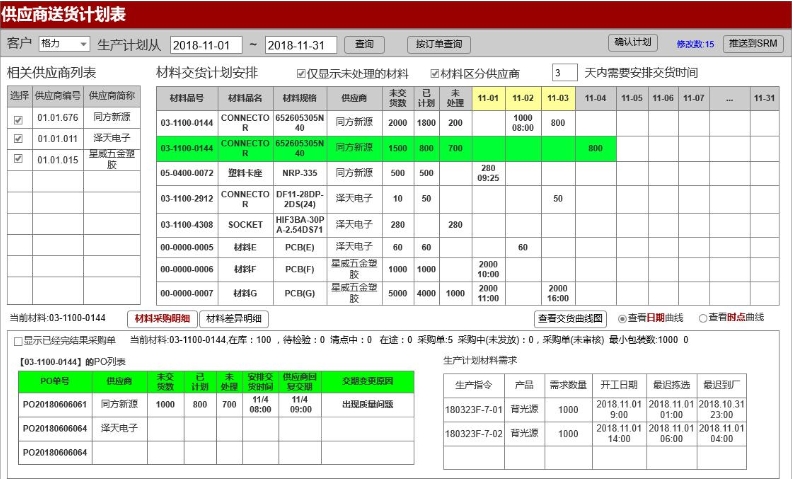The image size is (793, 479).
Task: Click the days input field containing 3
Action: pos(565,73)
